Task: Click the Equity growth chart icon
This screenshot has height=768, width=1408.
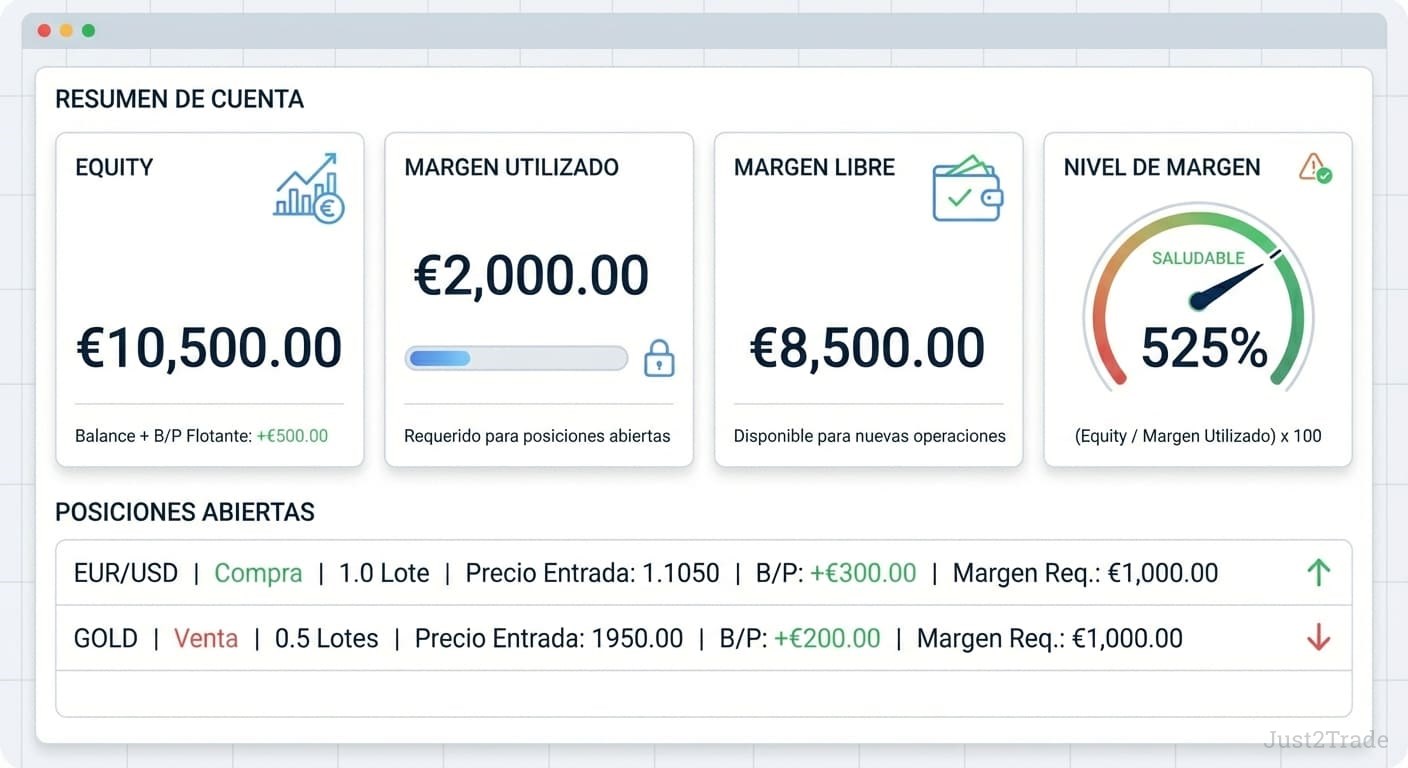Action: tap(308, 188)
